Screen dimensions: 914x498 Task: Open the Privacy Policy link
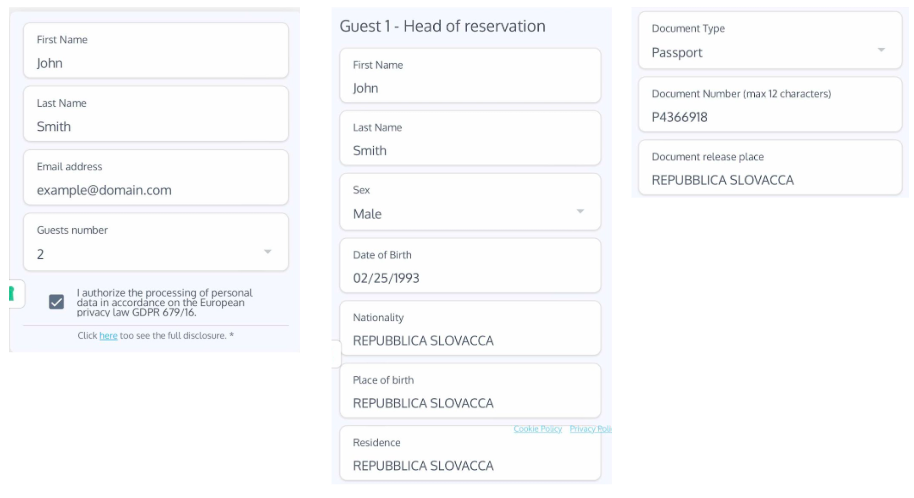590,429
